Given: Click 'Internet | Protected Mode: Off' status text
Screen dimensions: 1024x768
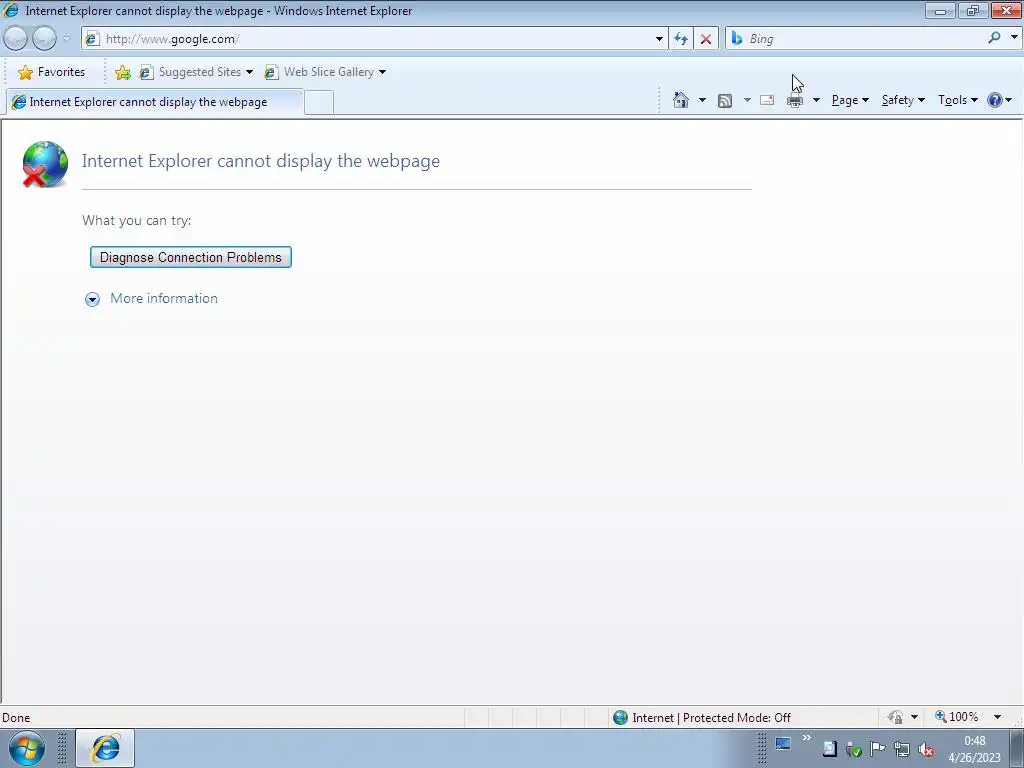Looking at the screenshot, I should click(711, 718).
